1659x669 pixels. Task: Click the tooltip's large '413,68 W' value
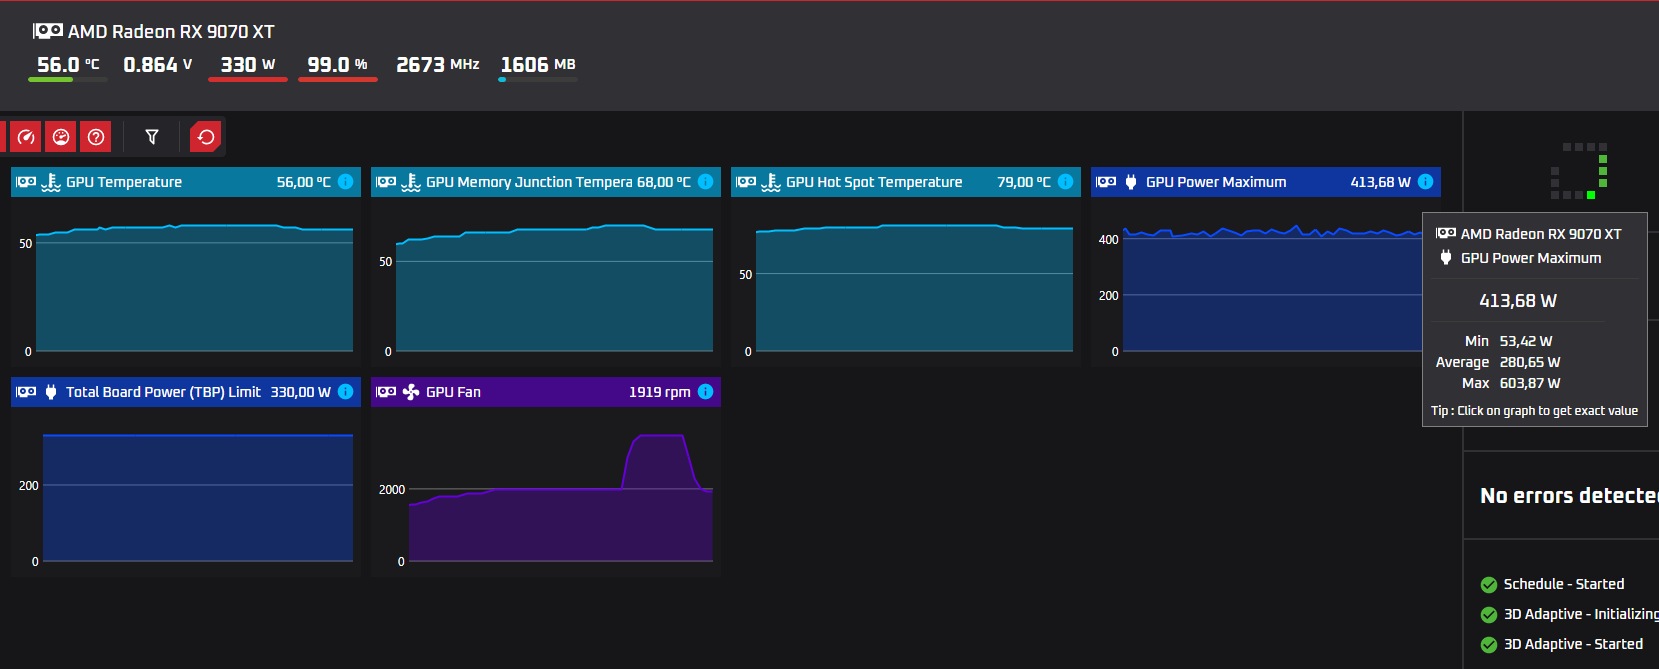1518,301
